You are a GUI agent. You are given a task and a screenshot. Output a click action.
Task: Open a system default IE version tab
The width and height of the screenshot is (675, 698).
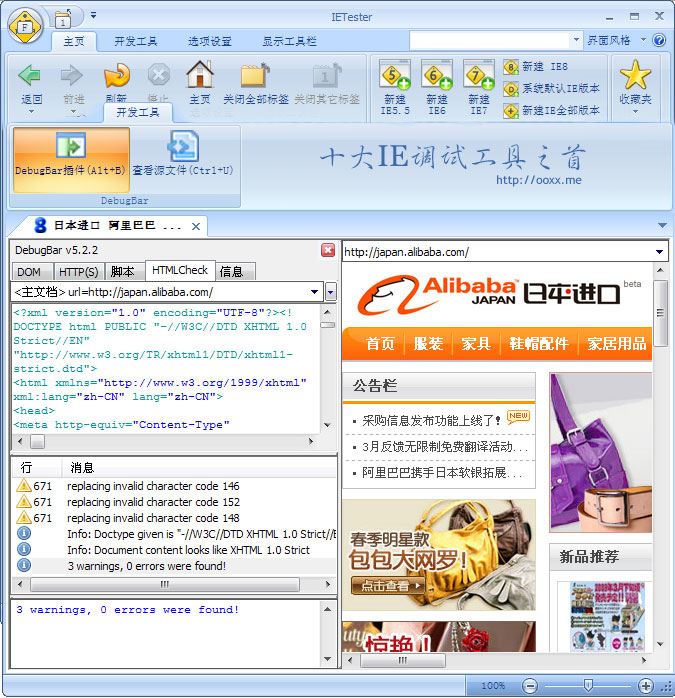click(552, 89)
